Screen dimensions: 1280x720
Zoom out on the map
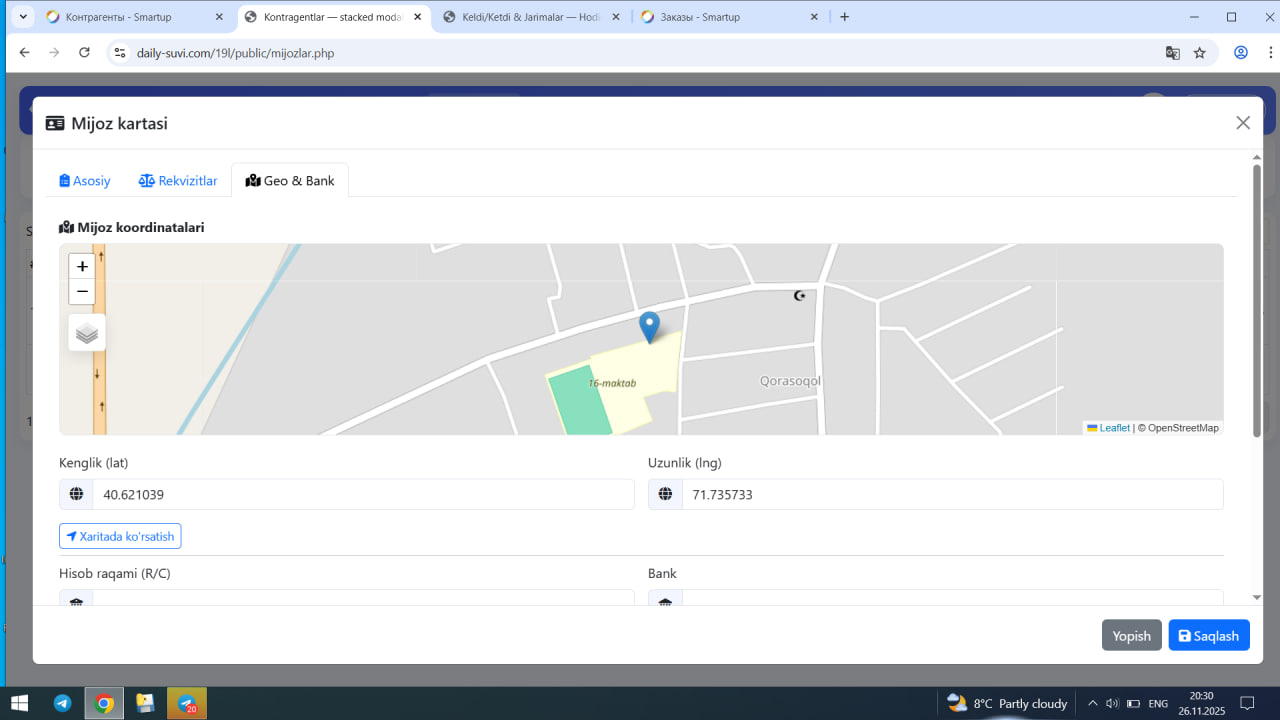(x=82, y=292)
